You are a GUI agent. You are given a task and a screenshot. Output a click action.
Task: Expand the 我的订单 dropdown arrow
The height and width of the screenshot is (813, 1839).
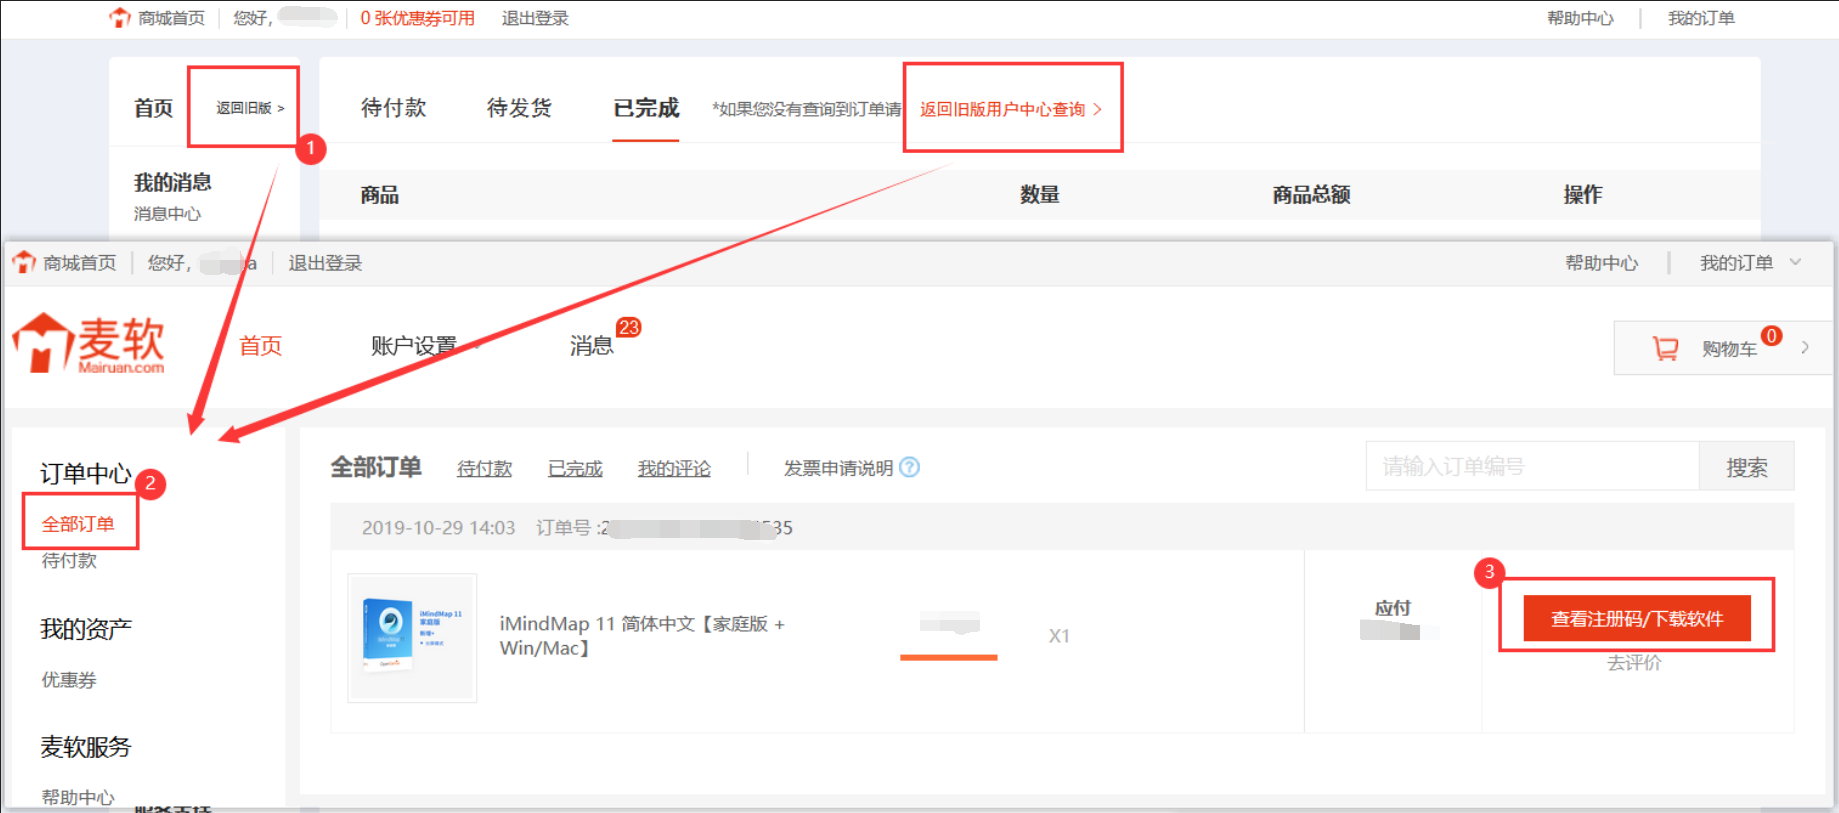pyautogui.click(x=1795, y=262)
